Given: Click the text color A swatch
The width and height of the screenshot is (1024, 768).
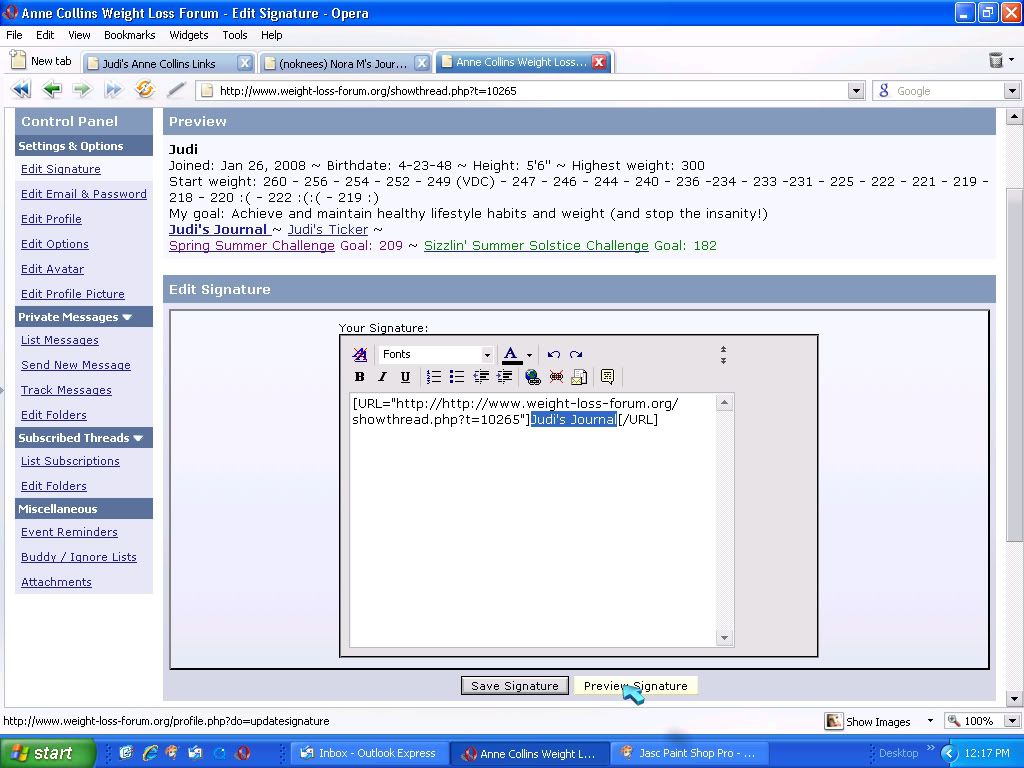Looking at the screenshot, I should [511, 355].
